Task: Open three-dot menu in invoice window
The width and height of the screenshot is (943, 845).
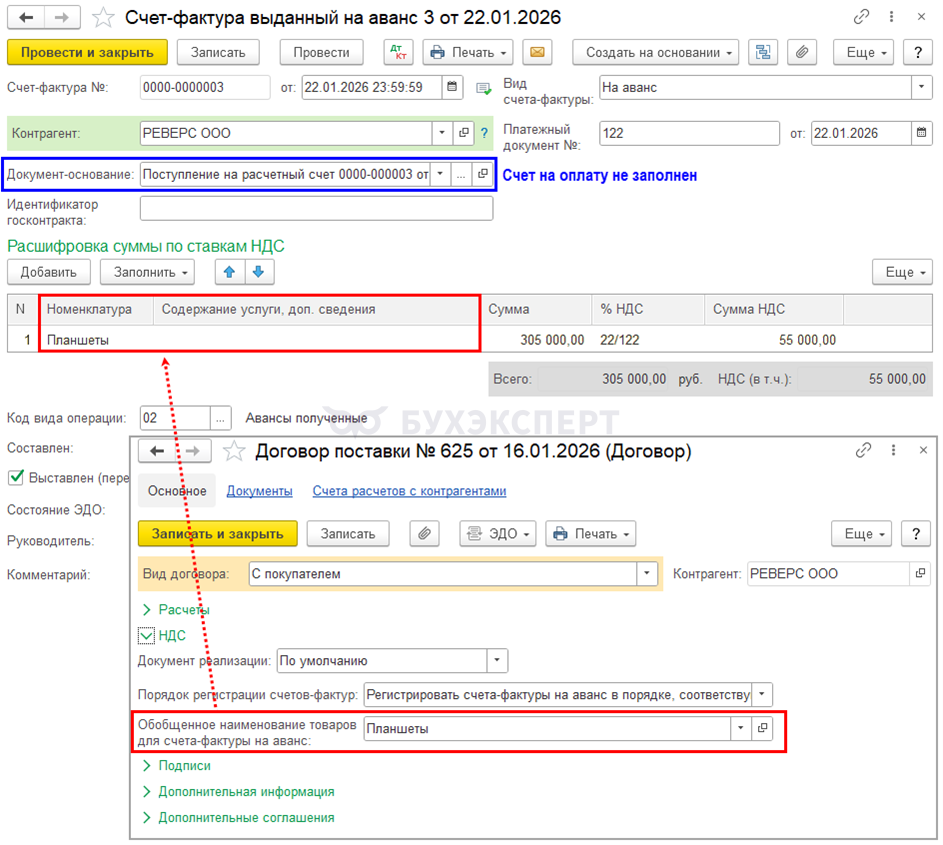Action: (891, 17)
